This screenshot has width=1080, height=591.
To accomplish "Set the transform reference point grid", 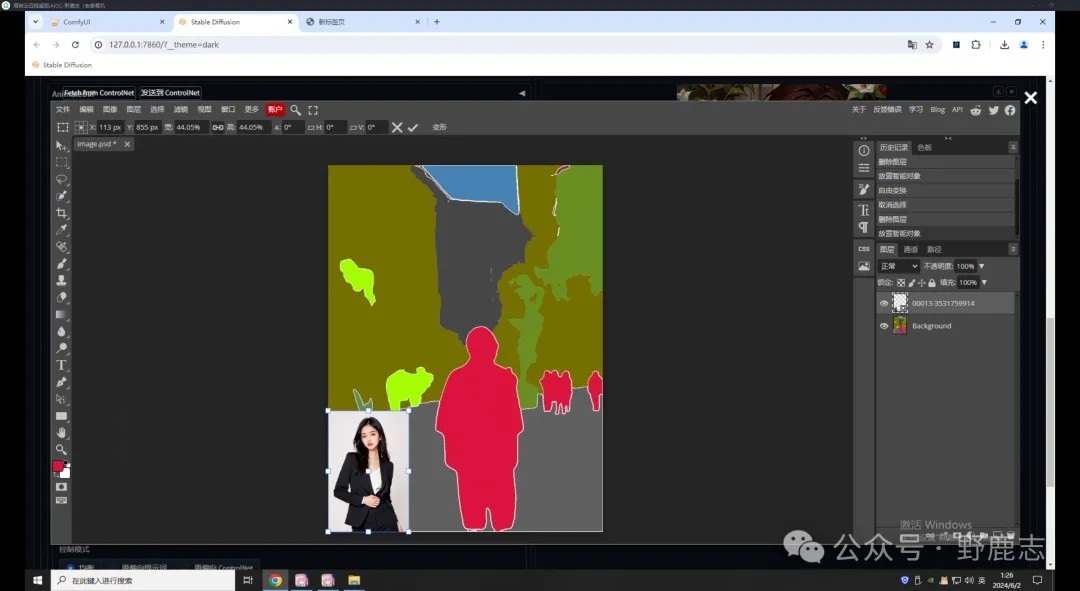I will (x=81, y=127).
